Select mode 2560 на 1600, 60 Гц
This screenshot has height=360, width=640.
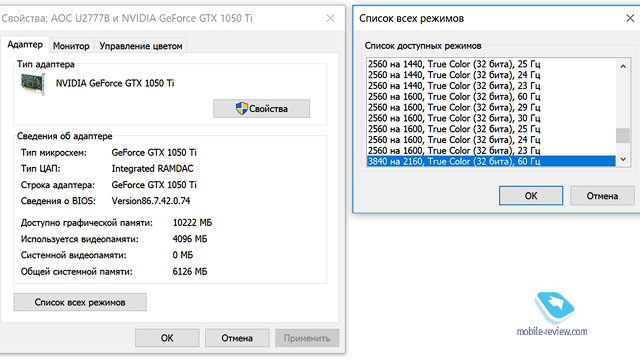(x=491, y=96)
